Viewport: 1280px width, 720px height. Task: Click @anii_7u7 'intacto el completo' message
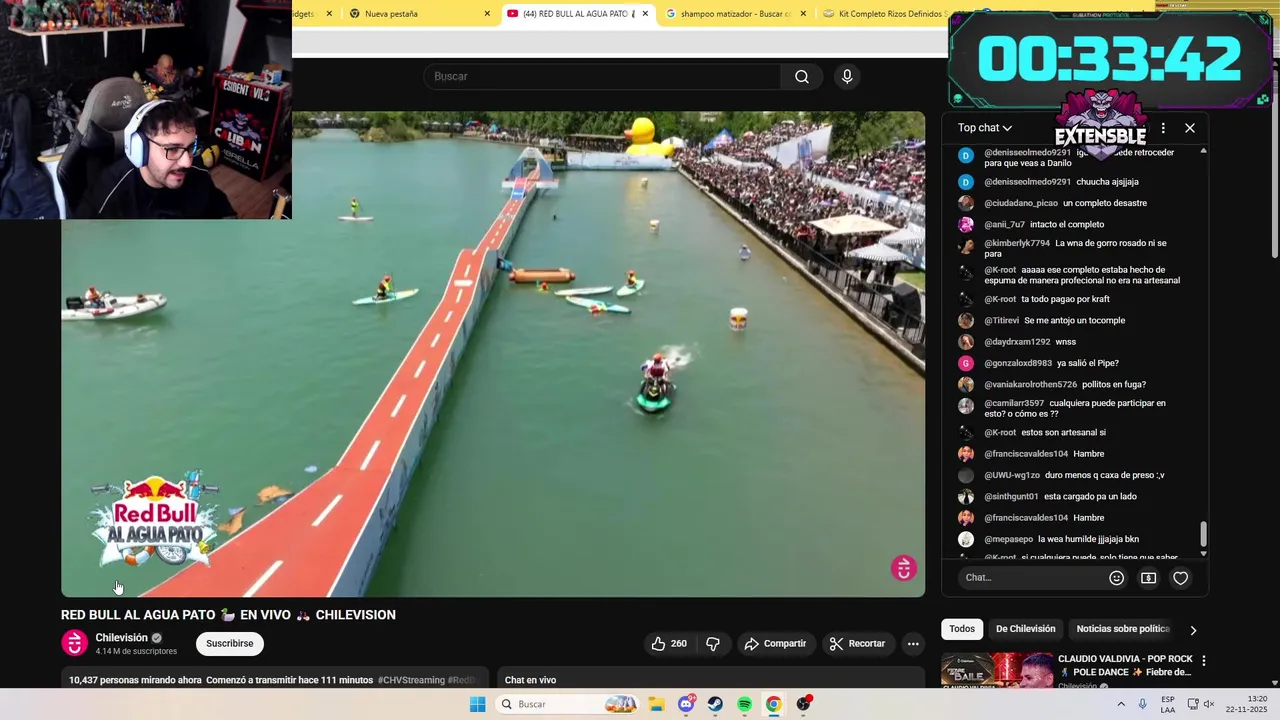click(x=1044, y=225)
